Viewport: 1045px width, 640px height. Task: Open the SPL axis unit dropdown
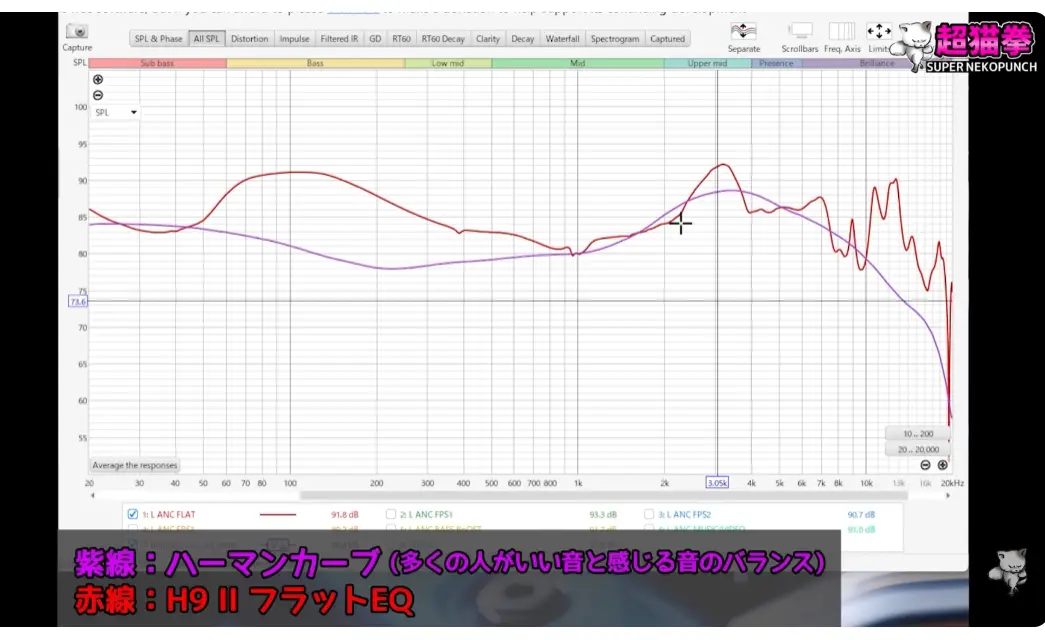tap(117, 113)
